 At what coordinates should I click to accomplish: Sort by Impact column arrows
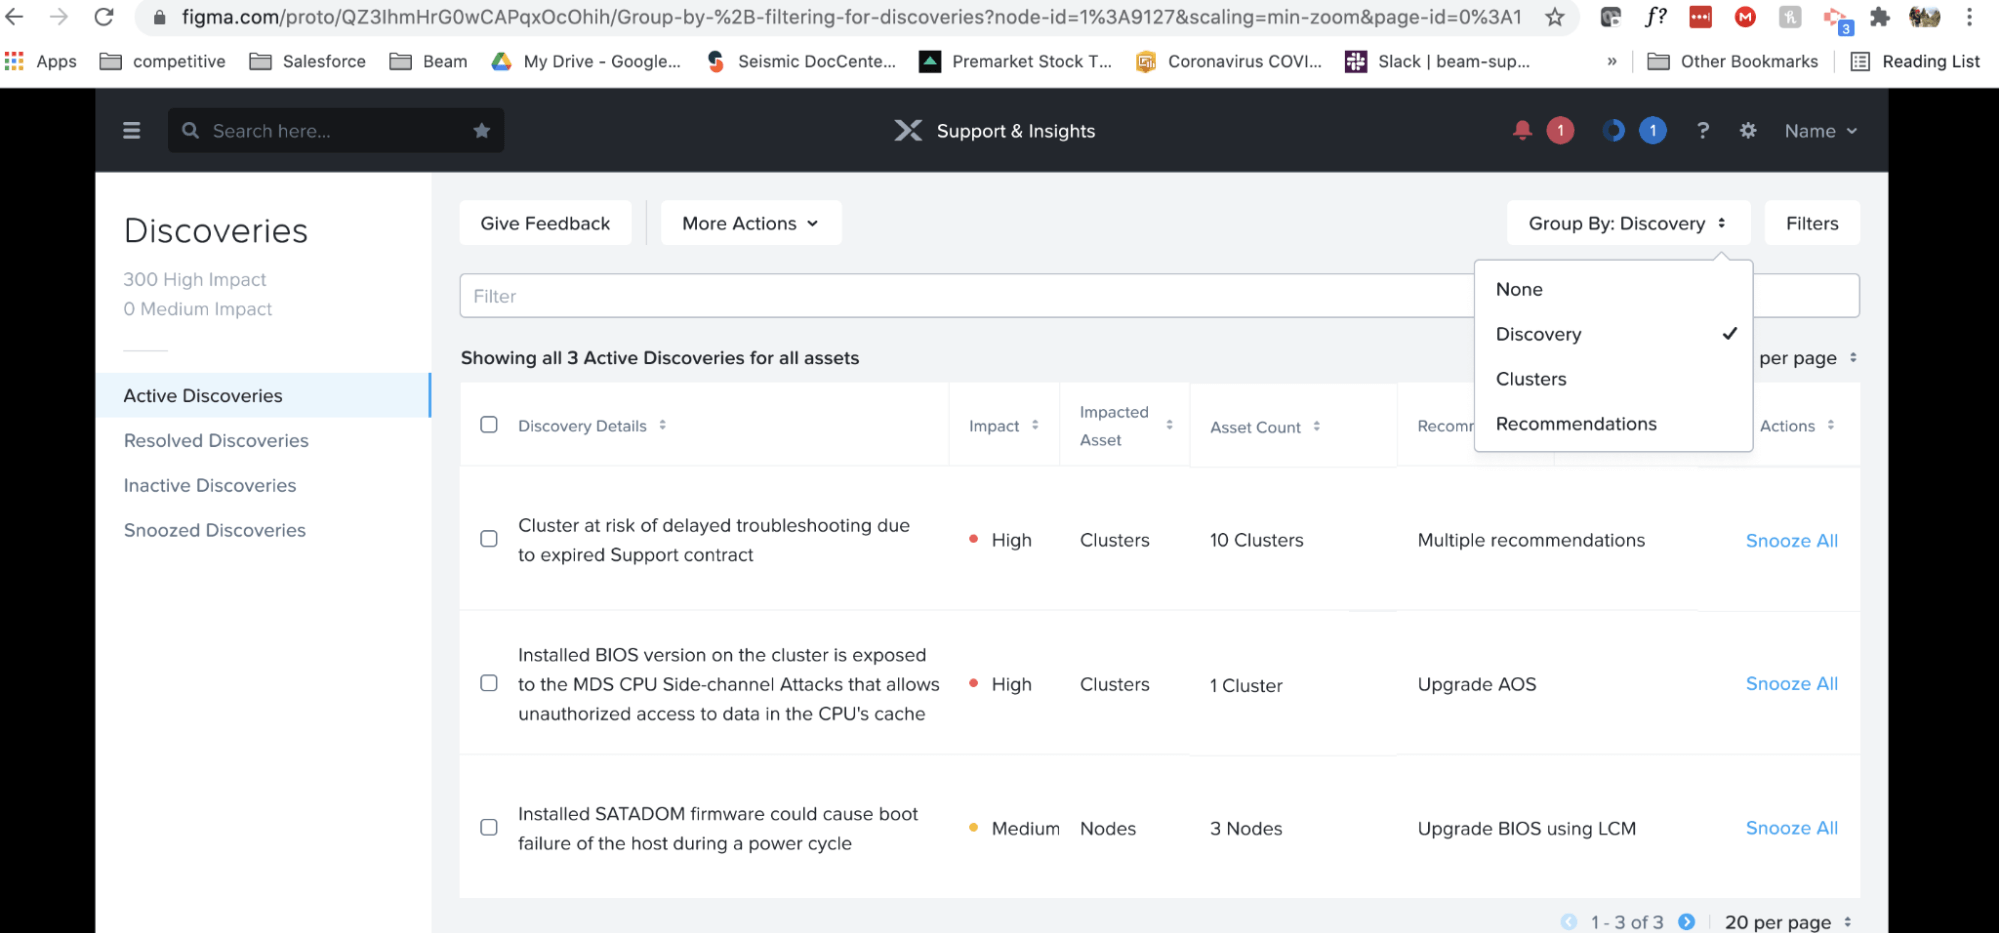click(x=1035, y=425)
